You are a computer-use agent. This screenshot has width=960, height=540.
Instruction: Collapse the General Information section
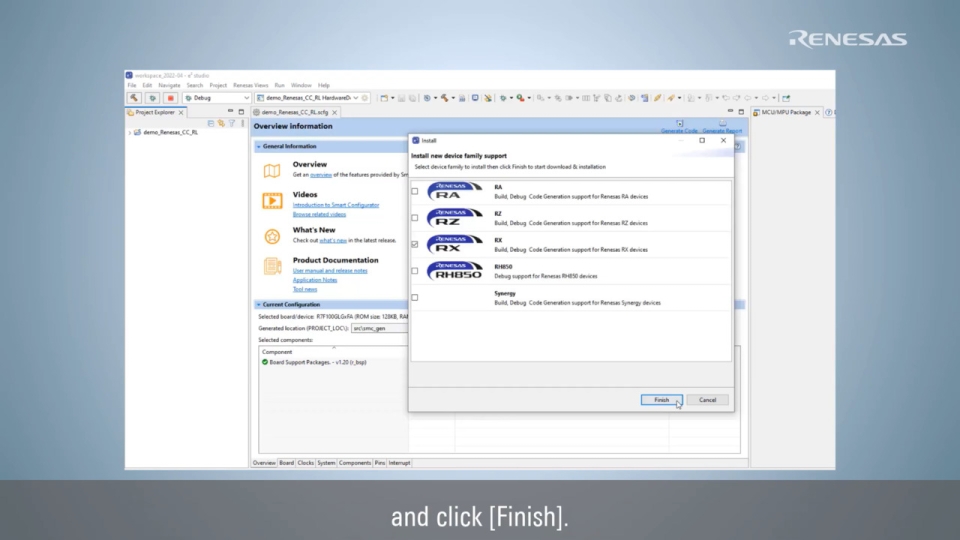pos(259,147)
